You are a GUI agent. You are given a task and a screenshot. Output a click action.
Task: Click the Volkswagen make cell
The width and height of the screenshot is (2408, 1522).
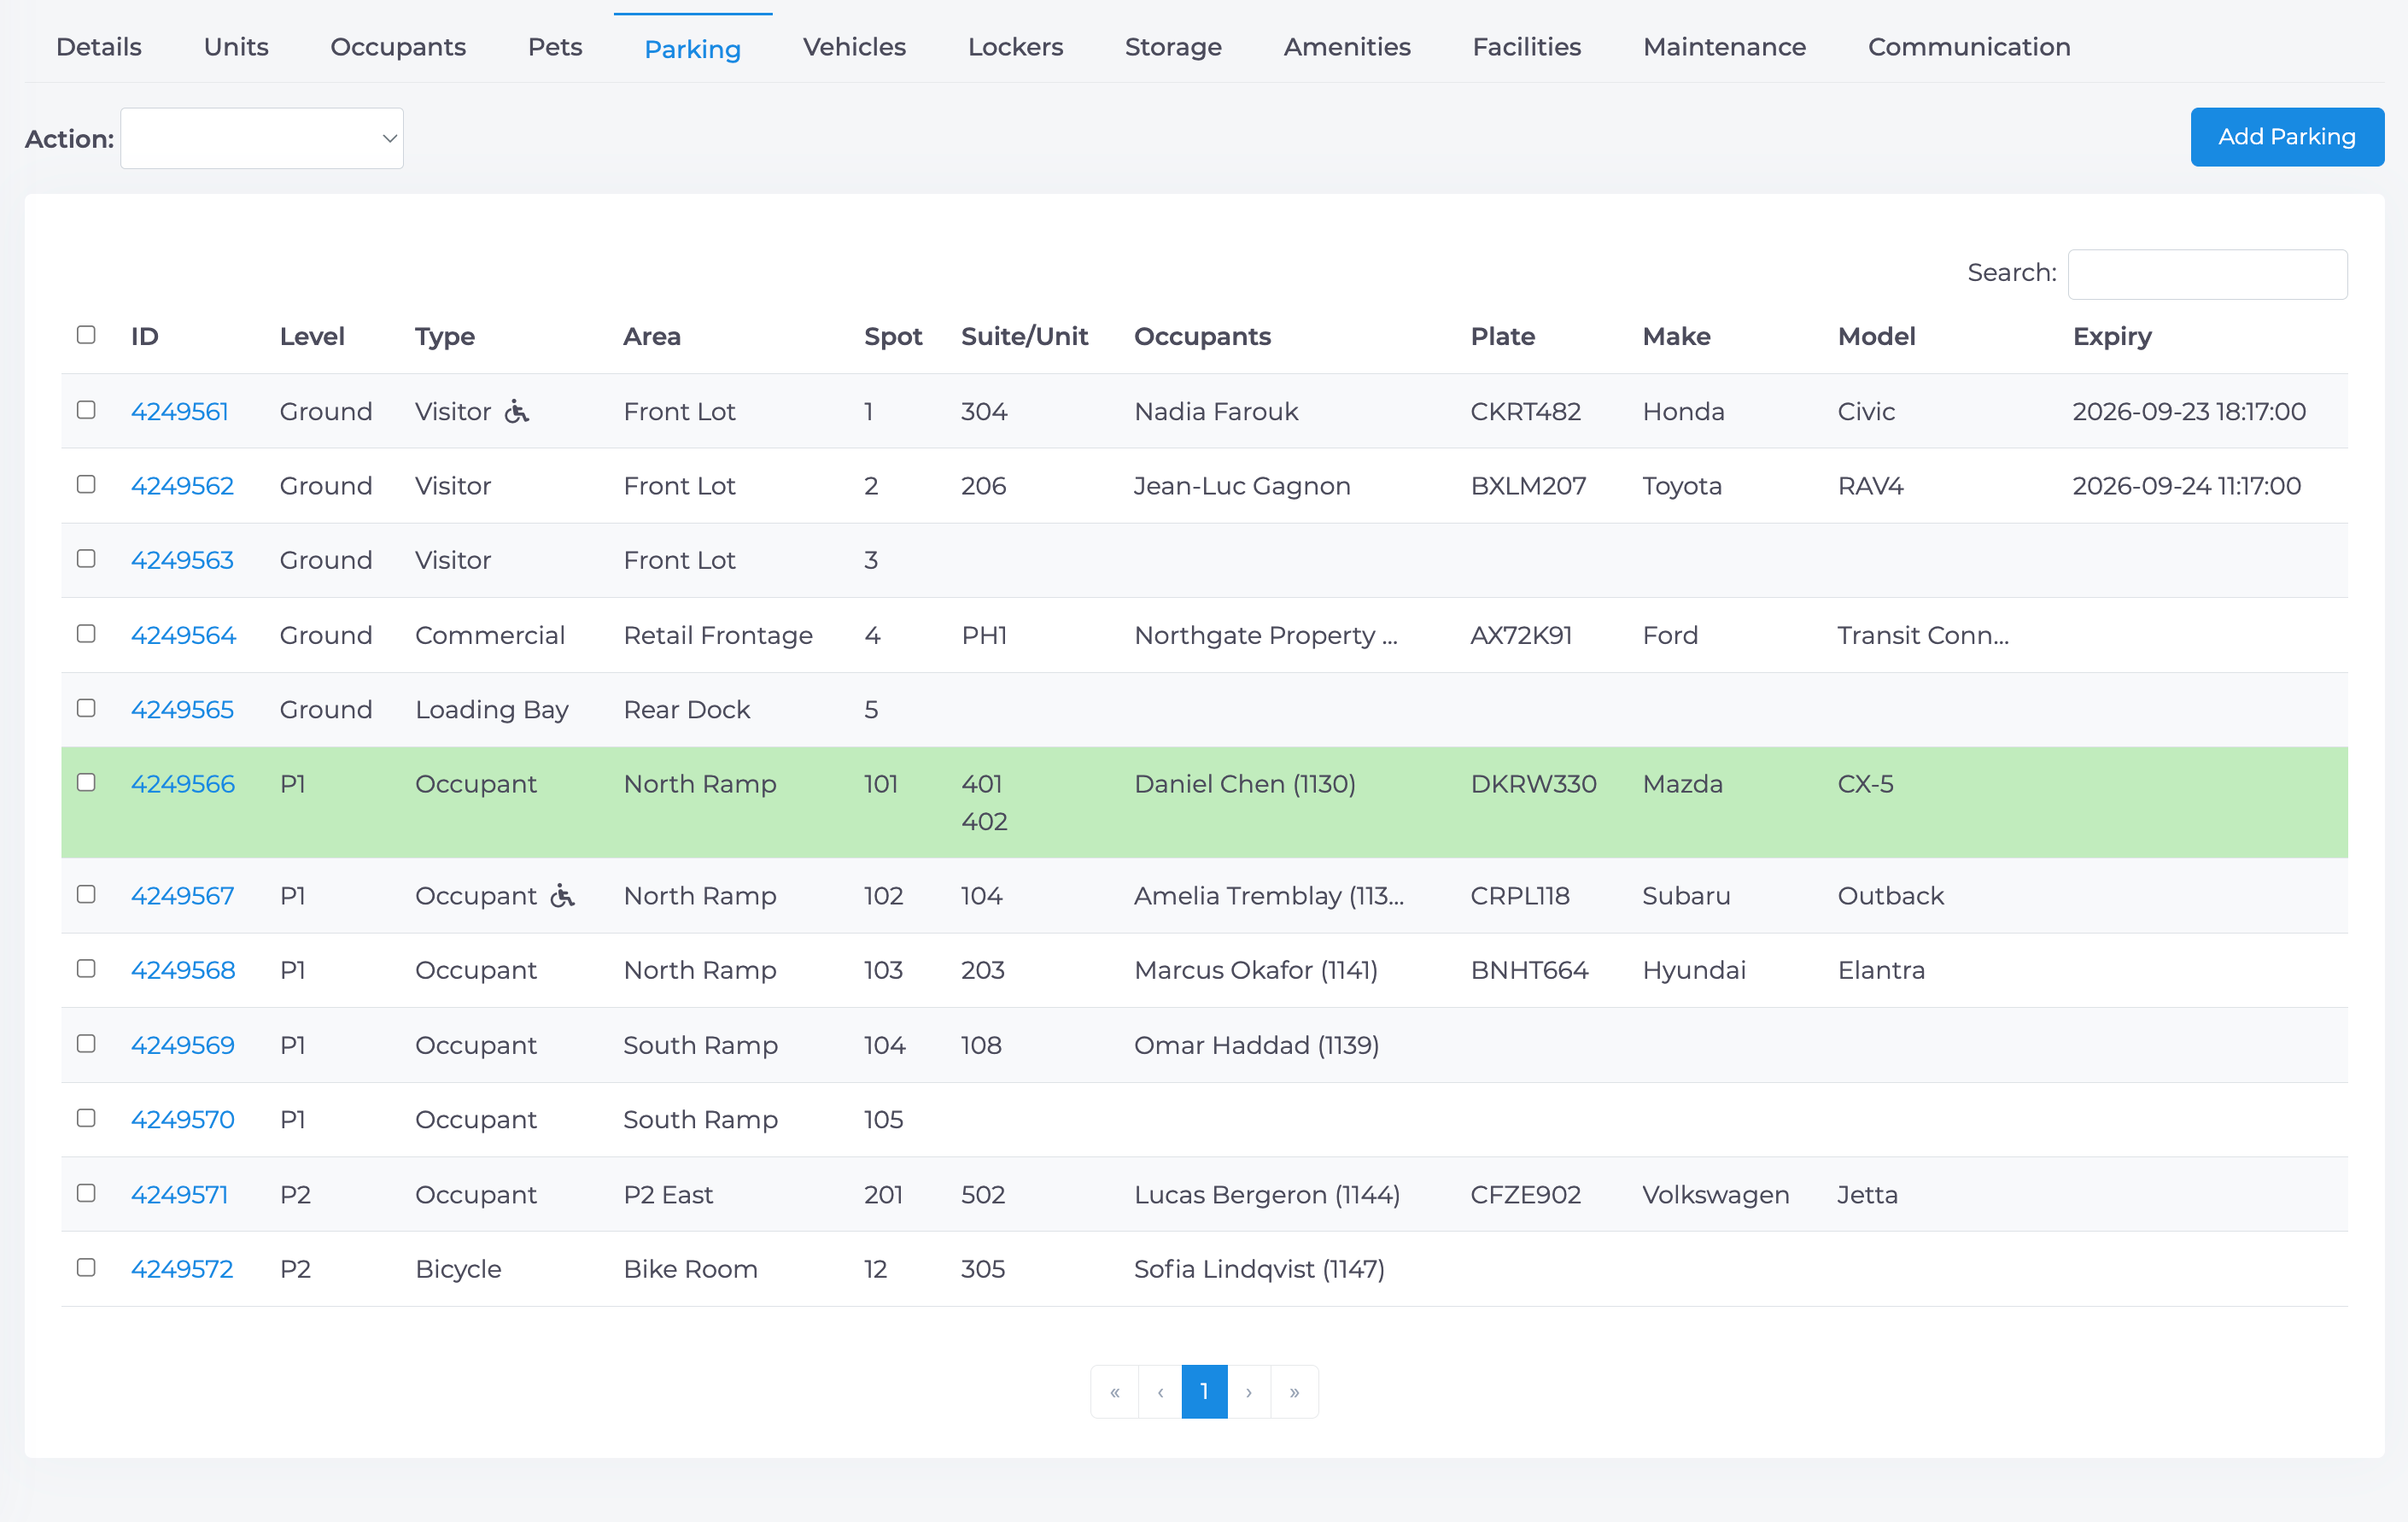pos(1716,1194)
